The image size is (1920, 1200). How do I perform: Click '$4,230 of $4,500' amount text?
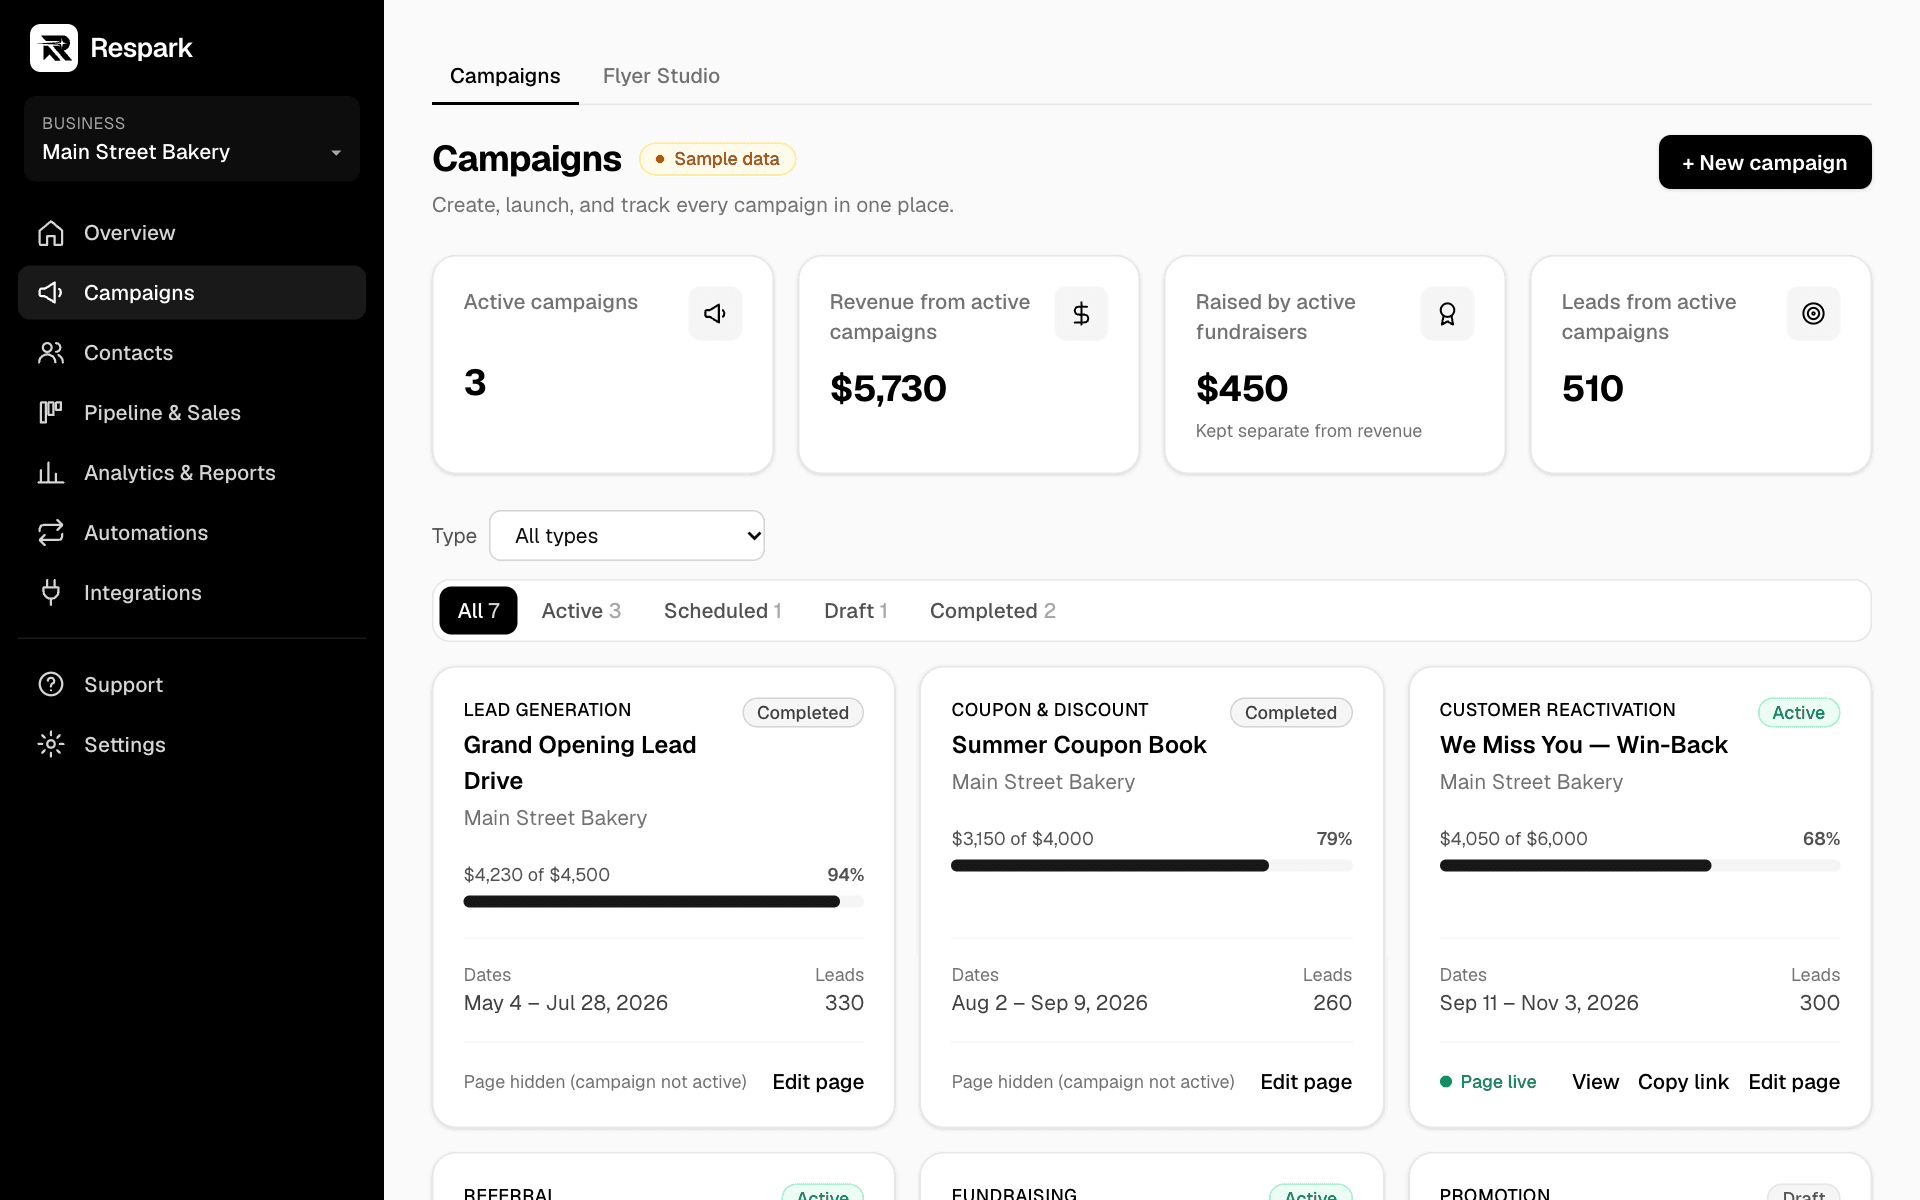537,875
